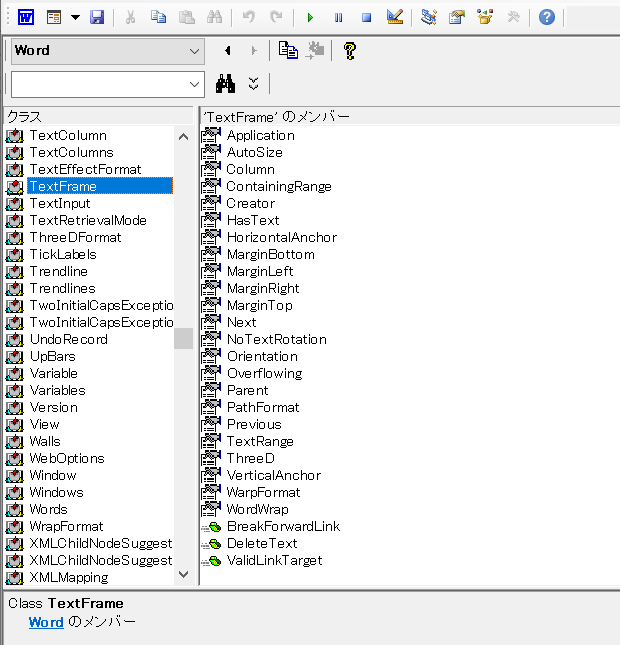Screen dimensions: 620x645
Task: Click the yellow Help question mark icon
Action: pyautogui.click(x=350, y=51)
